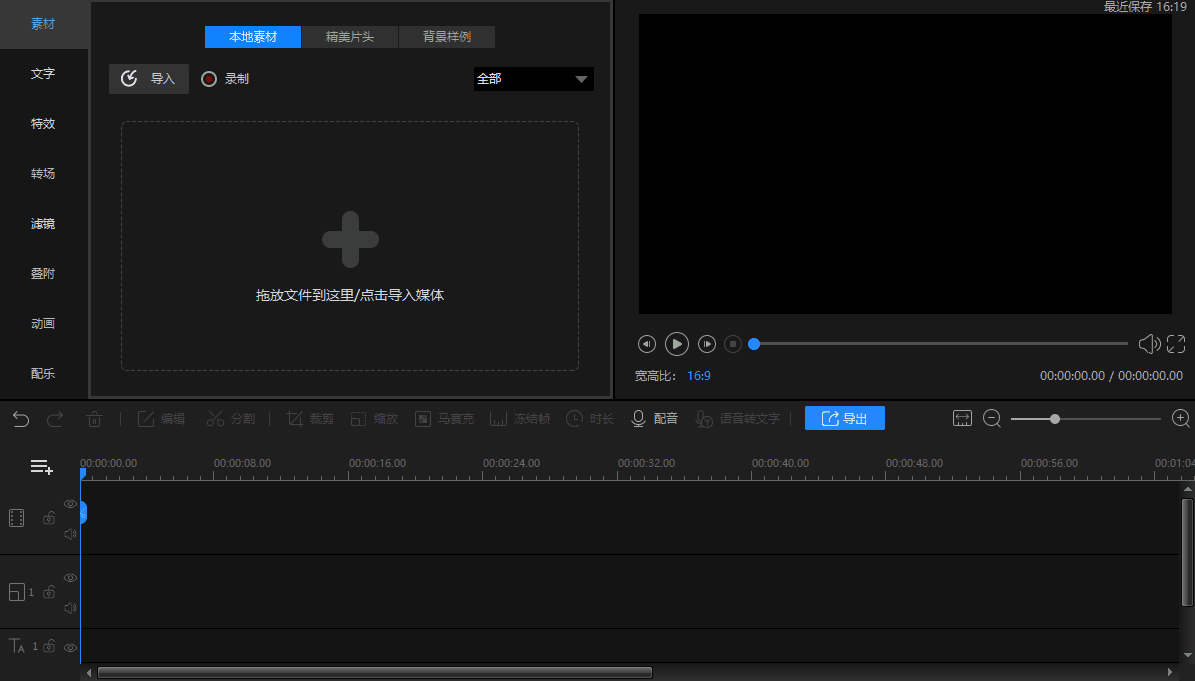This screenshot has width=1195, height=681.
Task: Click the 语音转文字 speech-to-text tool
Action: tap(738, 419)
